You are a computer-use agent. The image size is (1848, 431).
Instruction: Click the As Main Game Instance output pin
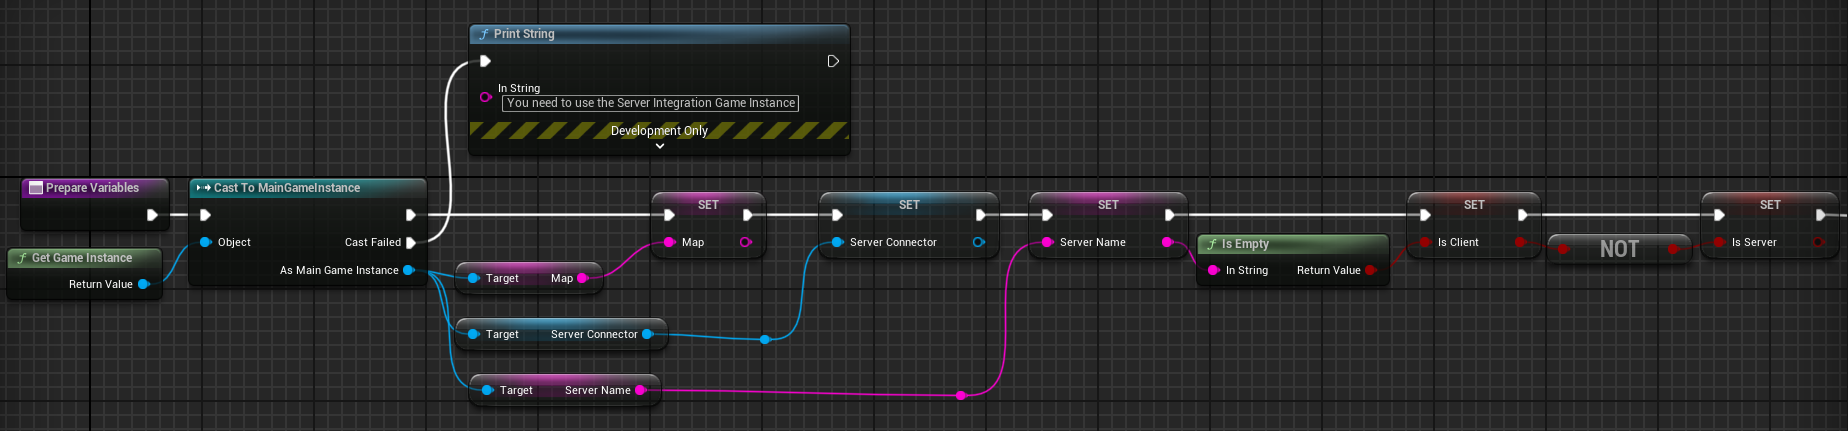coord(408,270)
